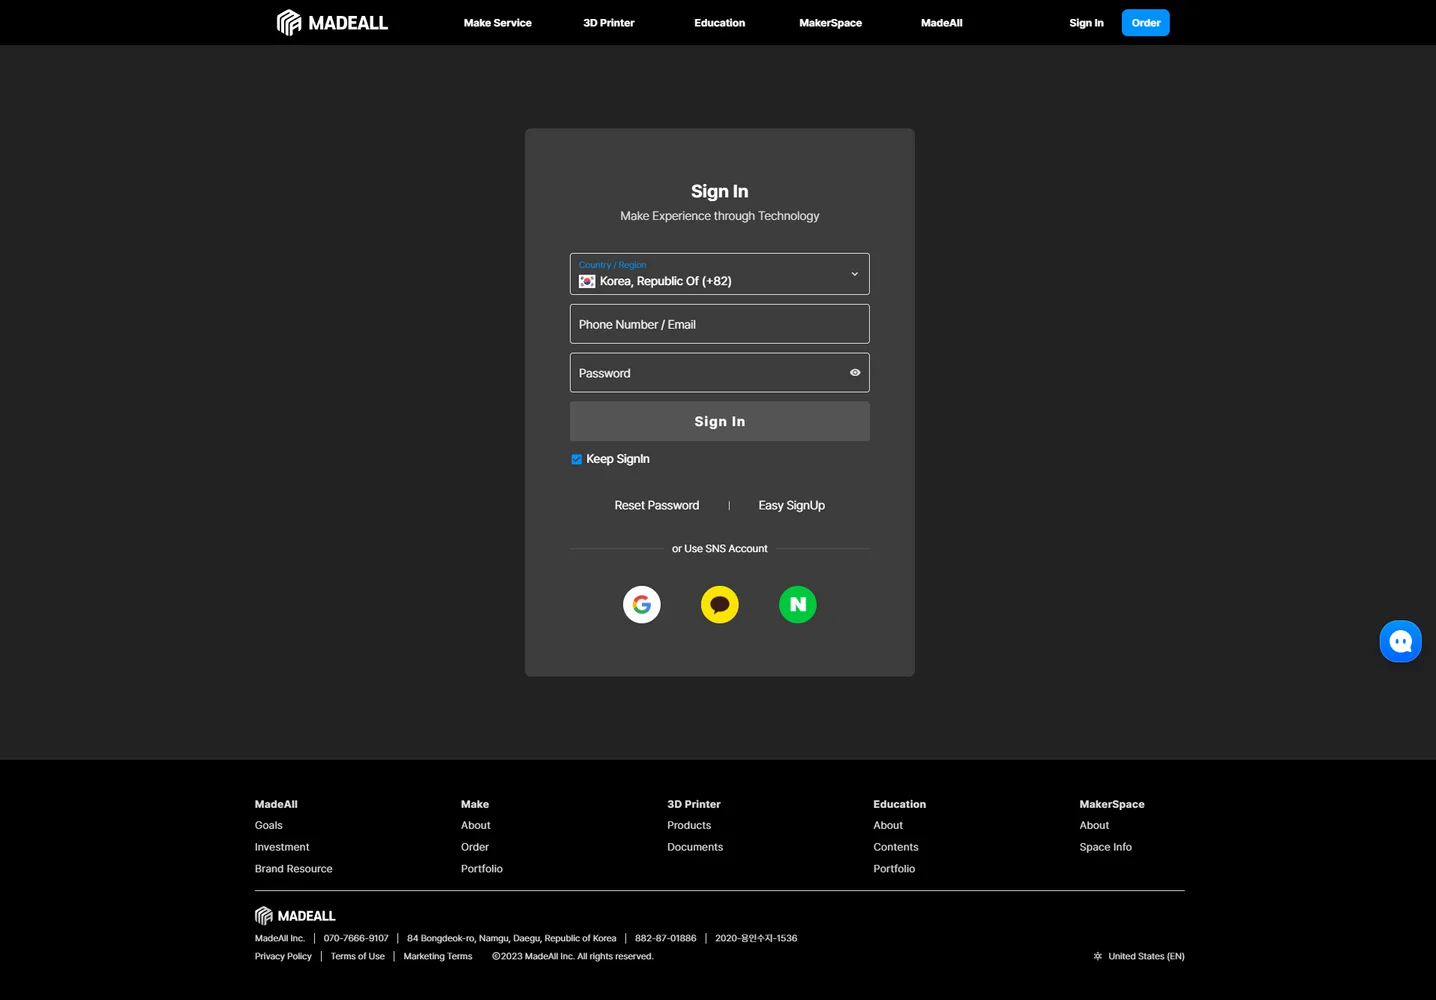Click the gray Sign In submit button
The width and height of the screenshot is (1436, 1000).
(720, 421)
